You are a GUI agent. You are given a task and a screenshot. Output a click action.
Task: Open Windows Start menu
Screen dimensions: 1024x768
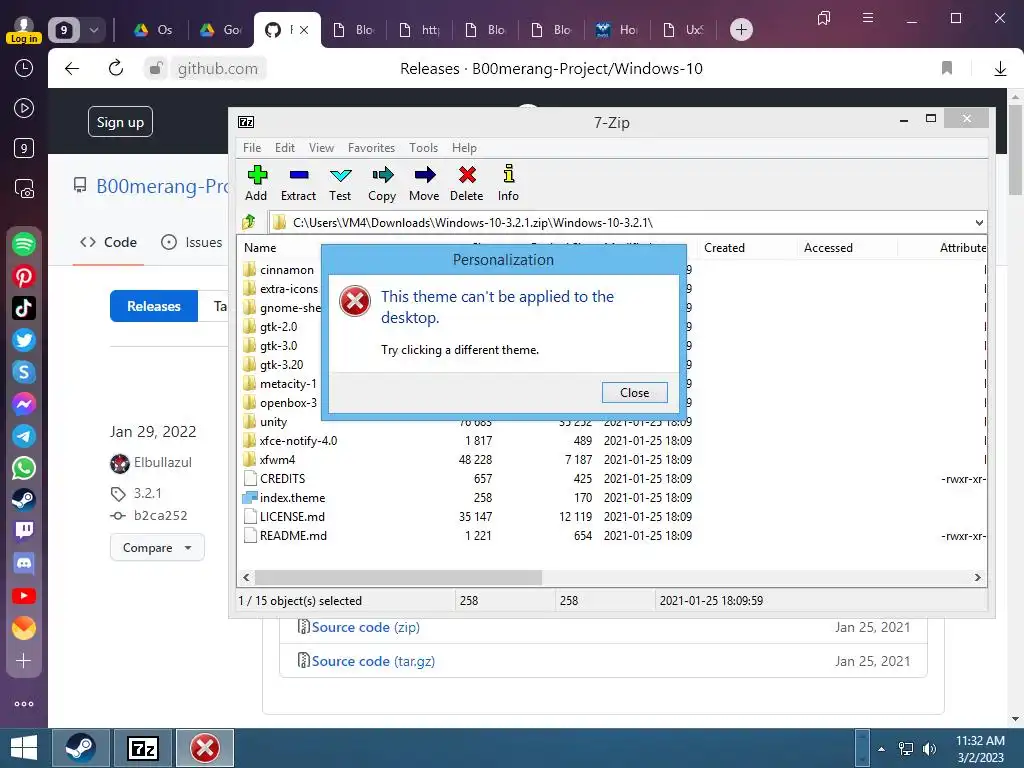pos(24,748)
